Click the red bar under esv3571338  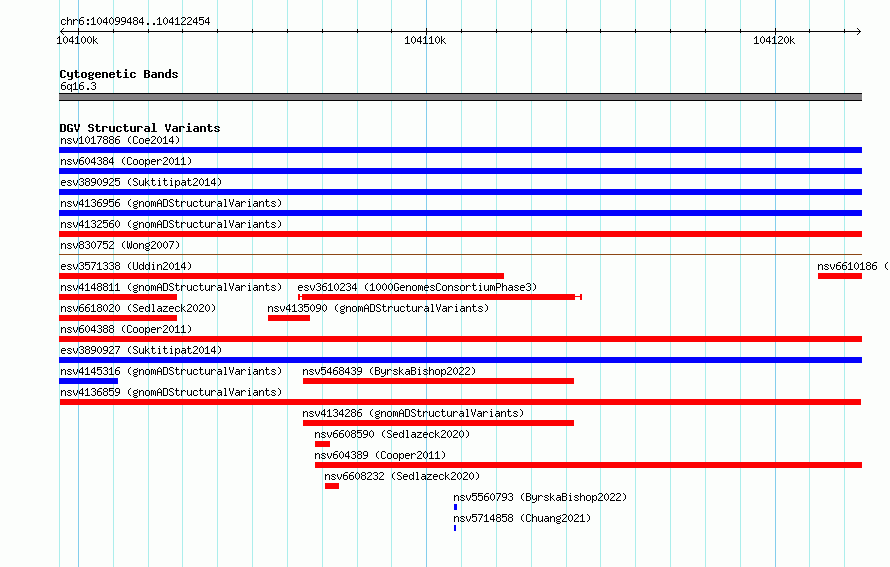(x=282, y=276)
